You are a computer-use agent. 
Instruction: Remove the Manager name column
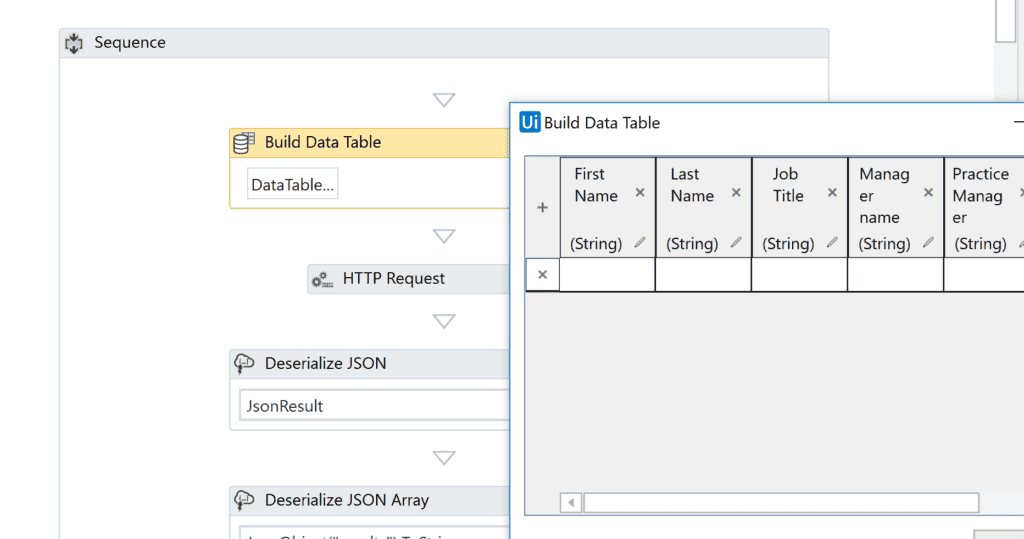point(928,193)
